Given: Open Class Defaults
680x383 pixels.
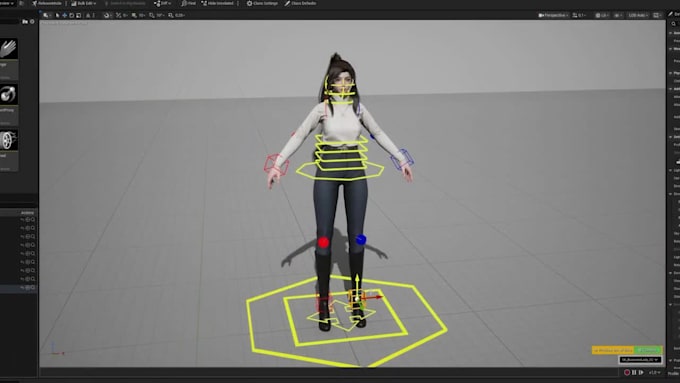Looking at the screenshot, I should coord(301,3).
